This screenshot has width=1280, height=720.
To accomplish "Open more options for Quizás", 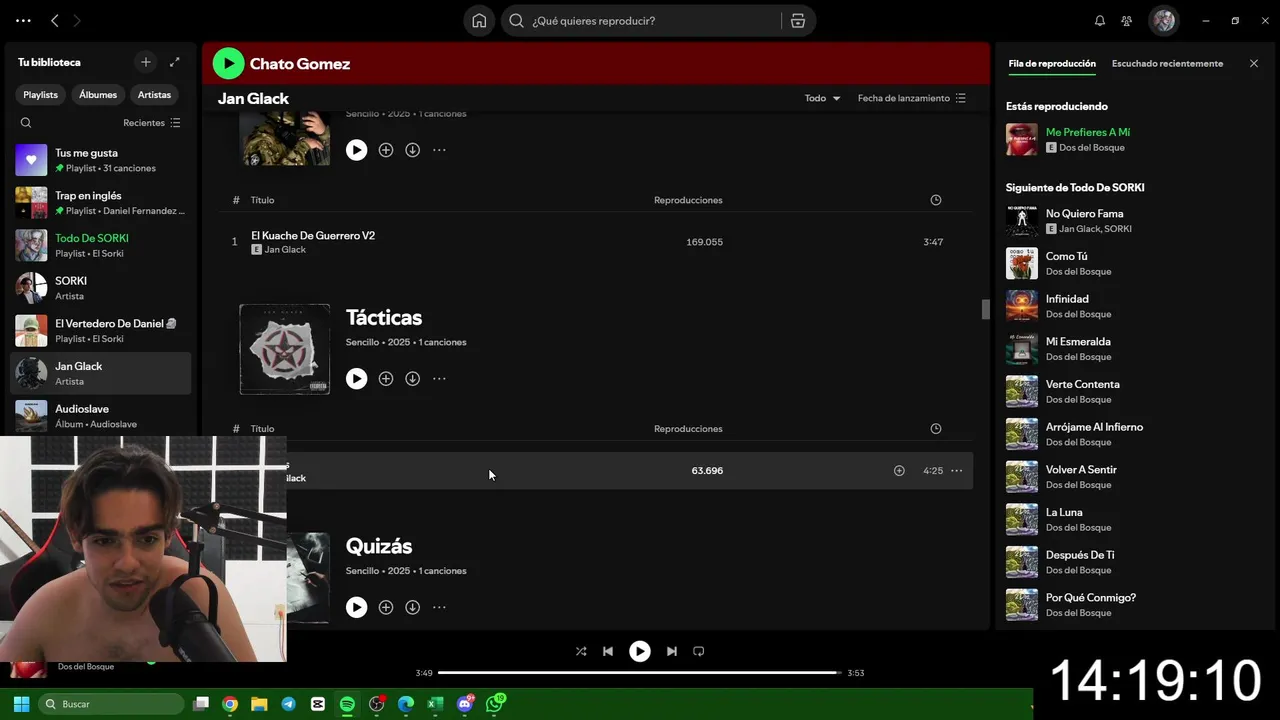I will click(439, 607).
